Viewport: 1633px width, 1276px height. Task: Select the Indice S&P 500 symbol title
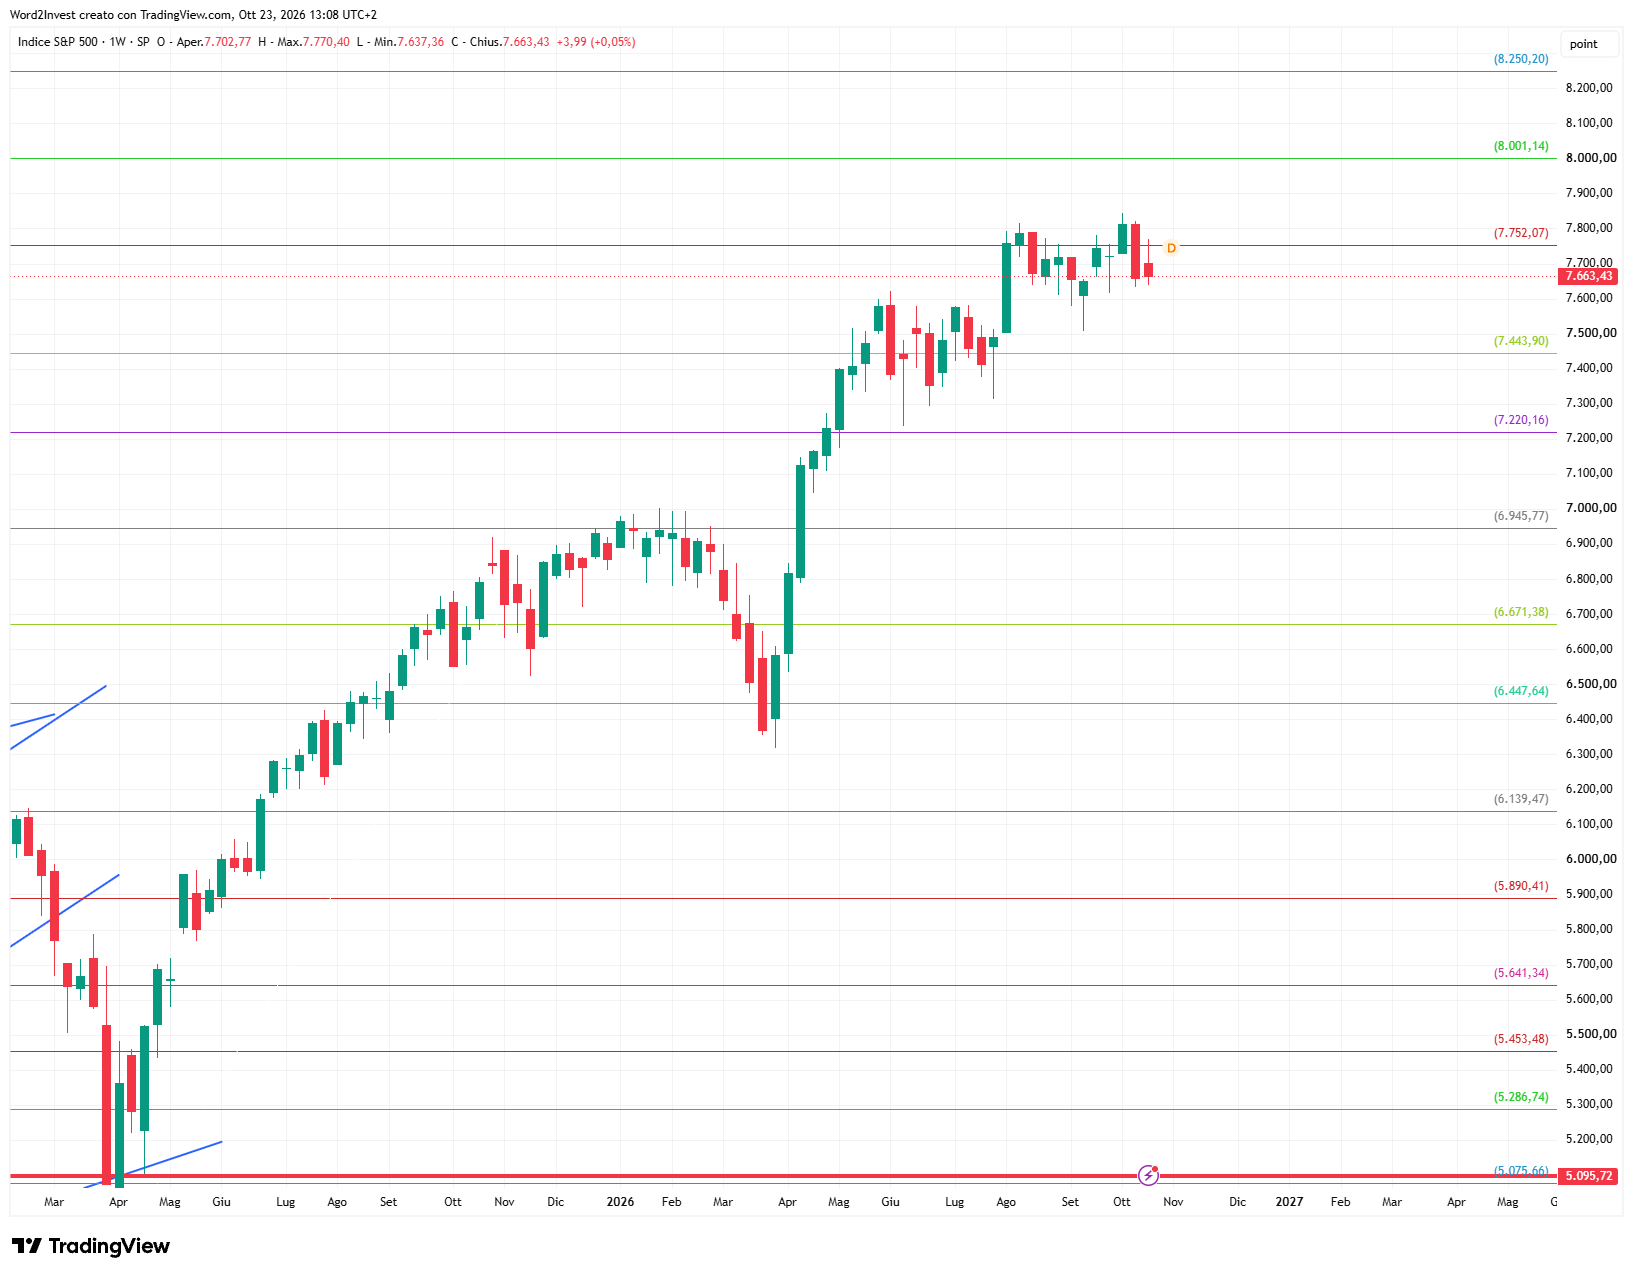(58, 42)
